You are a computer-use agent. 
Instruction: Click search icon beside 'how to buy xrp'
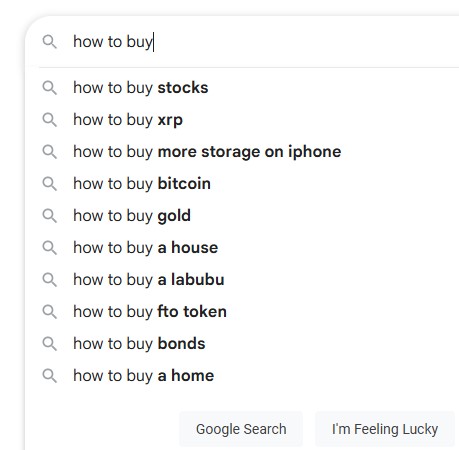[50, 120]
